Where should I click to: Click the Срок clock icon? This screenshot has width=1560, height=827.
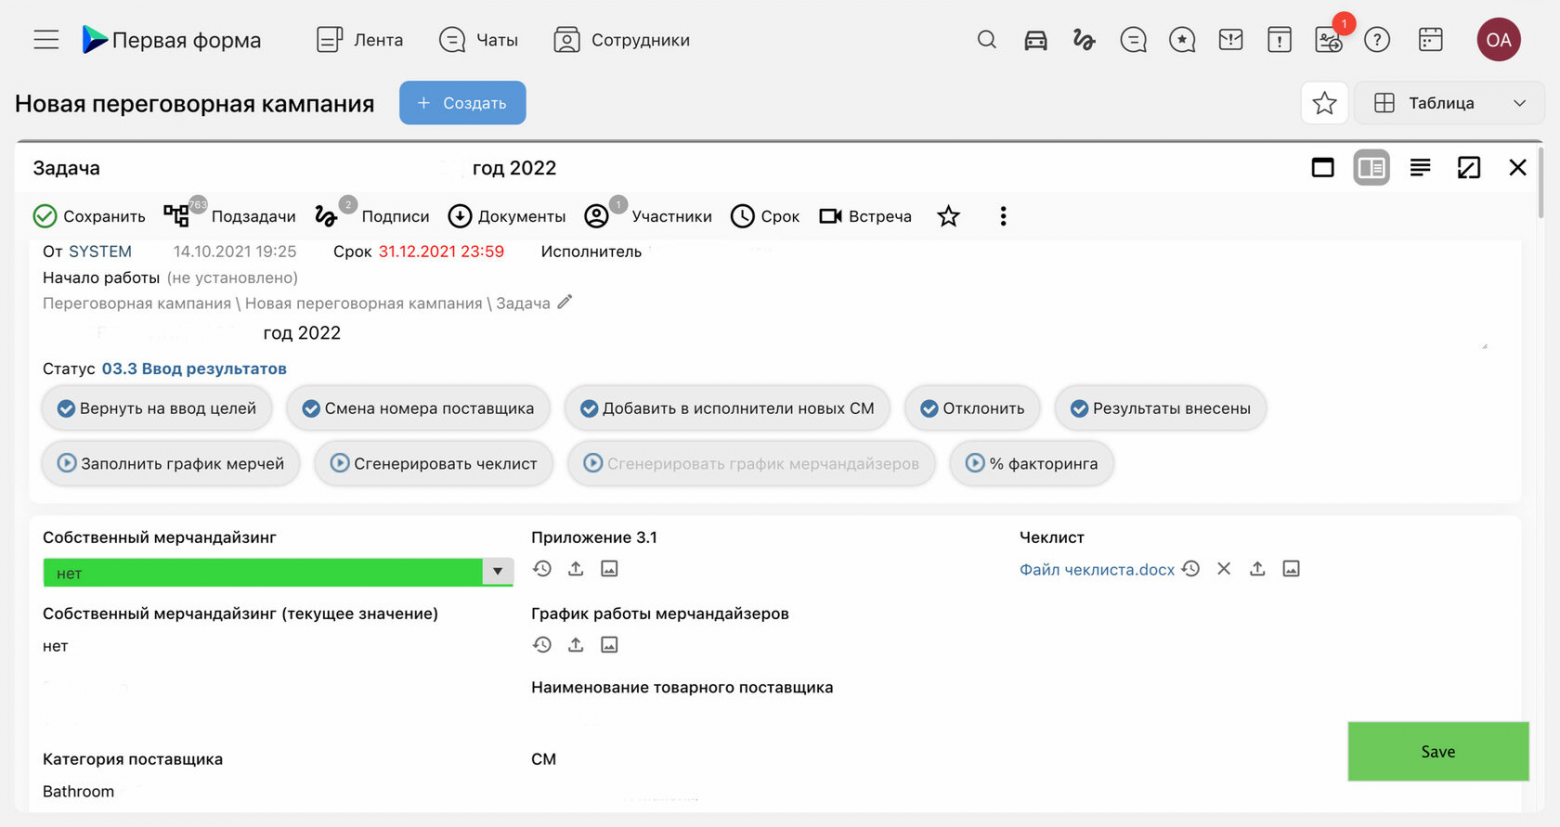tap(741, 215)
